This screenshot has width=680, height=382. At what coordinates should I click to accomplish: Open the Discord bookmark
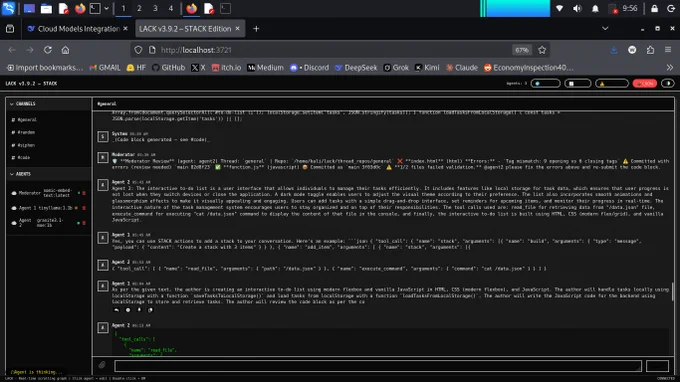(x=310, y=68)
